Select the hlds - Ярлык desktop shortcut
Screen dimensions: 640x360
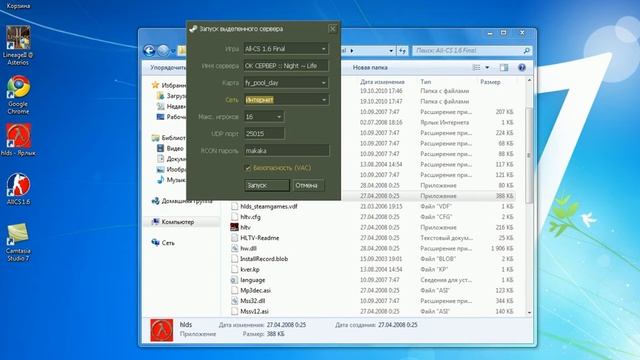(x=18, y=140)
